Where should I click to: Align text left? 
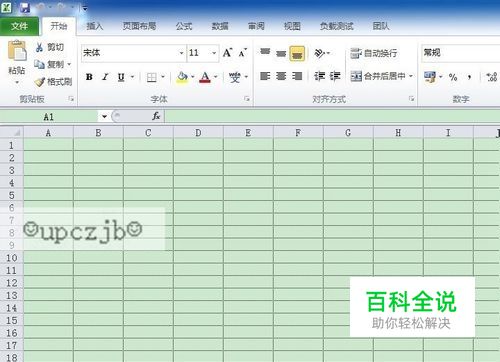(265, 76)
